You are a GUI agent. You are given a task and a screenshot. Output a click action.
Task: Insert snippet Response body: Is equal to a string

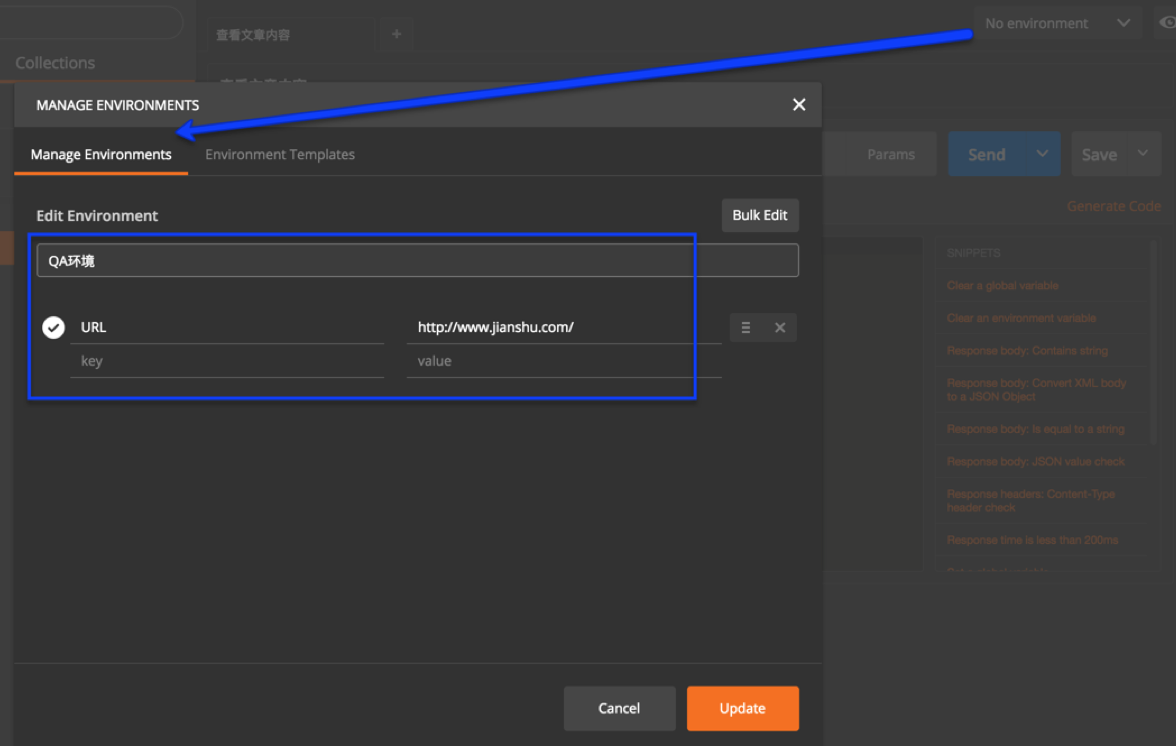click(1036, 429)
